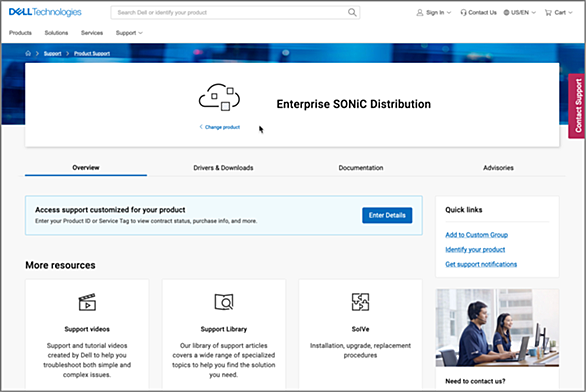This screenshot has width=586, height=392.
Task: Open the Solutions menu
Action: [x=56, y=33]
